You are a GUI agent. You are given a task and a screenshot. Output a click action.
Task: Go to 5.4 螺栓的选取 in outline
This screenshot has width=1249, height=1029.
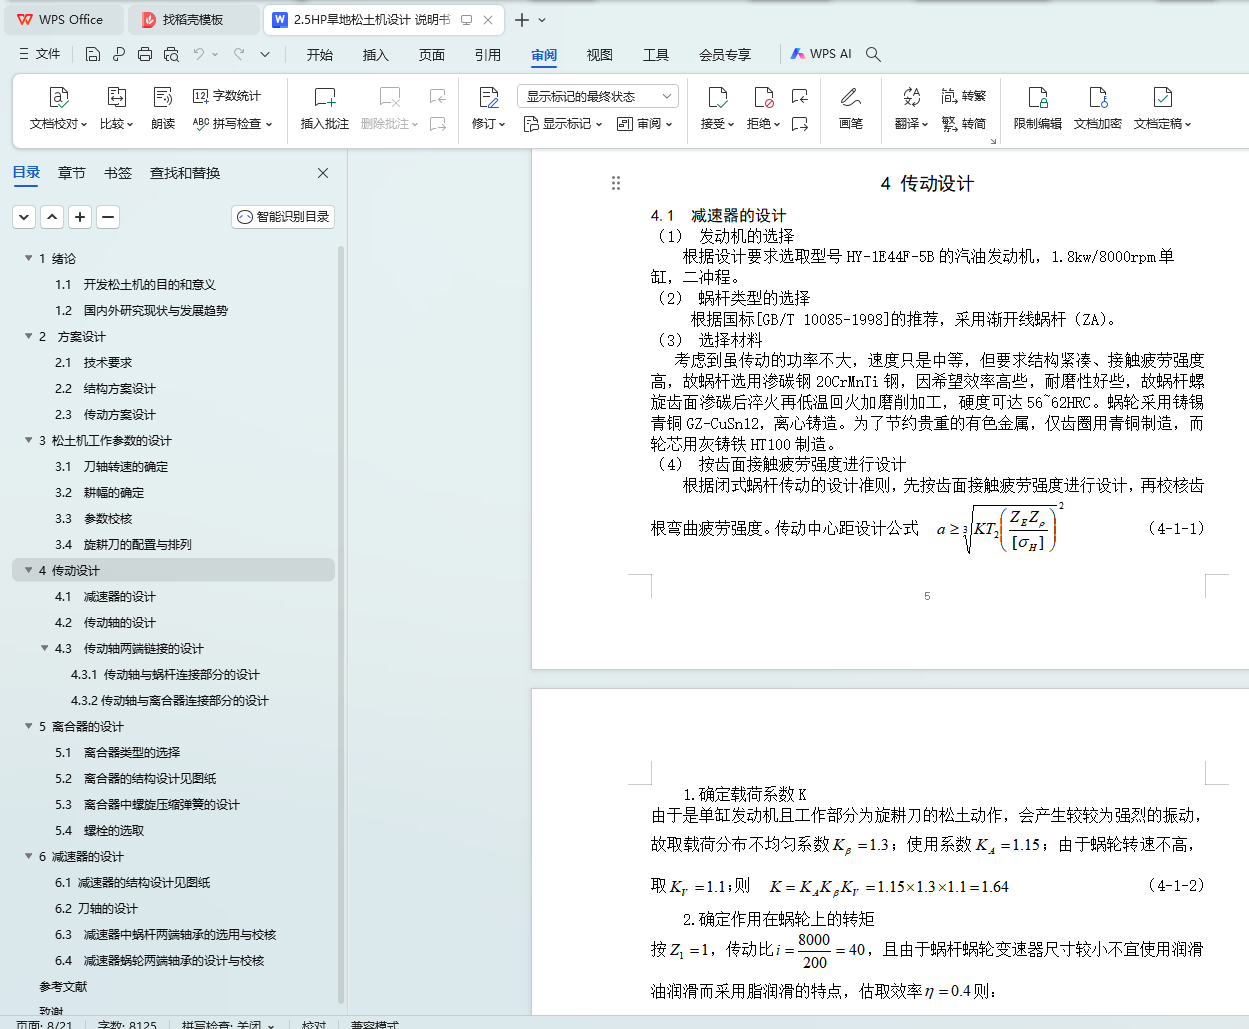point(99,830)
